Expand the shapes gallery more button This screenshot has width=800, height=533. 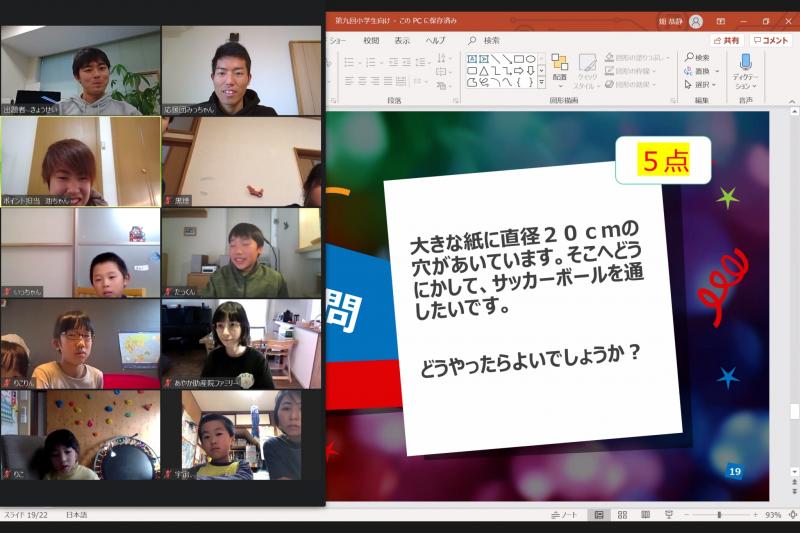click(x=541, y=82)
